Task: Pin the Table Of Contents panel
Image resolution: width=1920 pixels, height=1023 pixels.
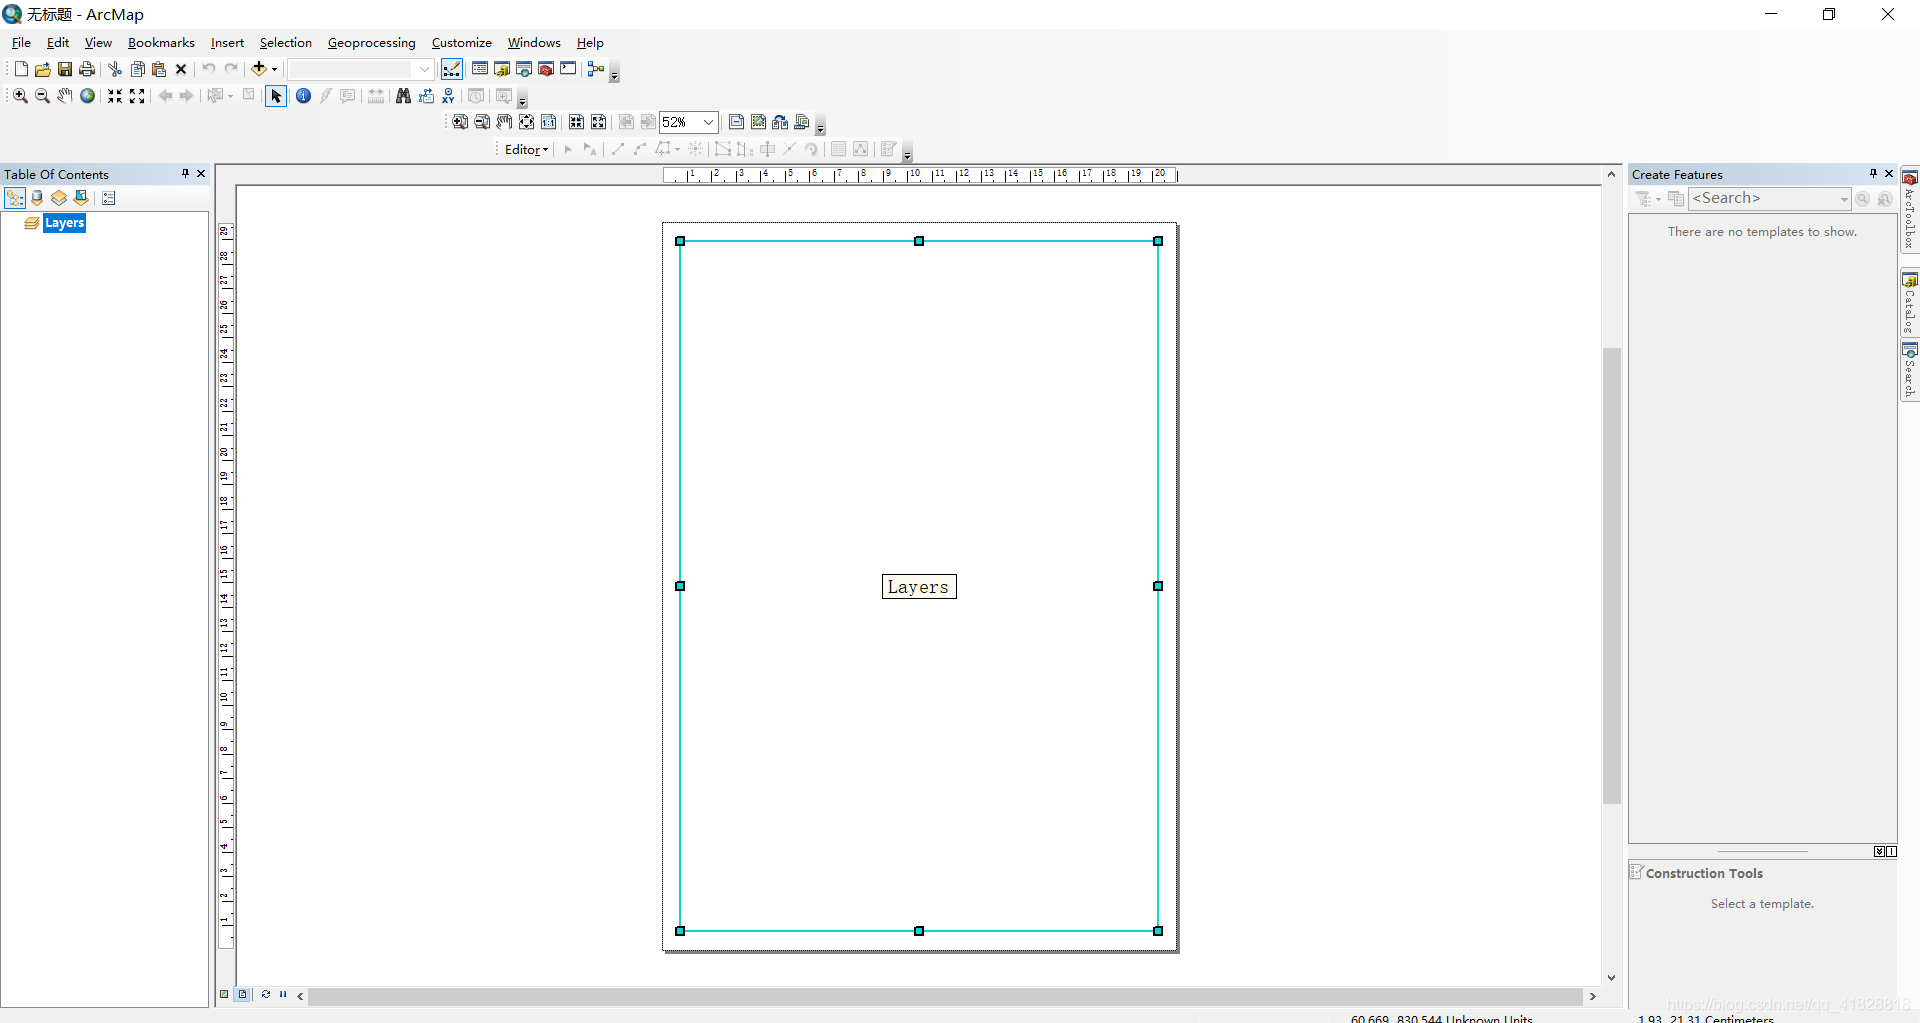Action: point(185,174)
